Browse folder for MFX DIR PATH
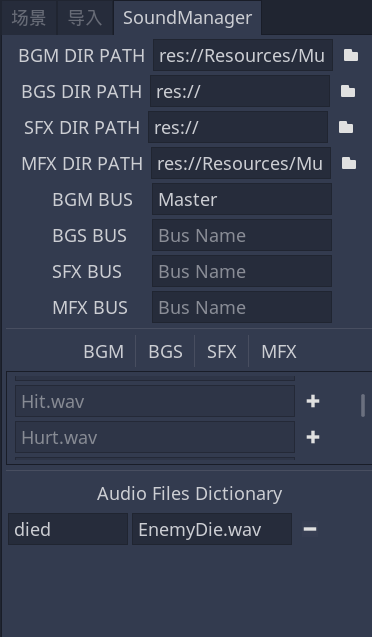 pos(349,163)
